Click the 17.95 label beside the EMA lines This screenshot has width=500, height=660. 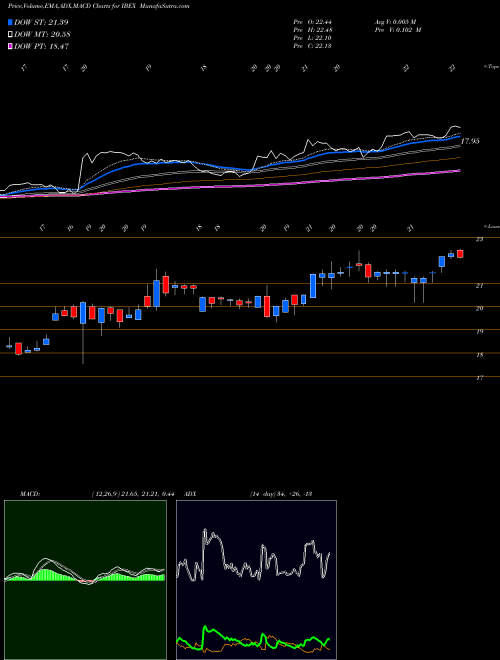[x=470, y=141]
